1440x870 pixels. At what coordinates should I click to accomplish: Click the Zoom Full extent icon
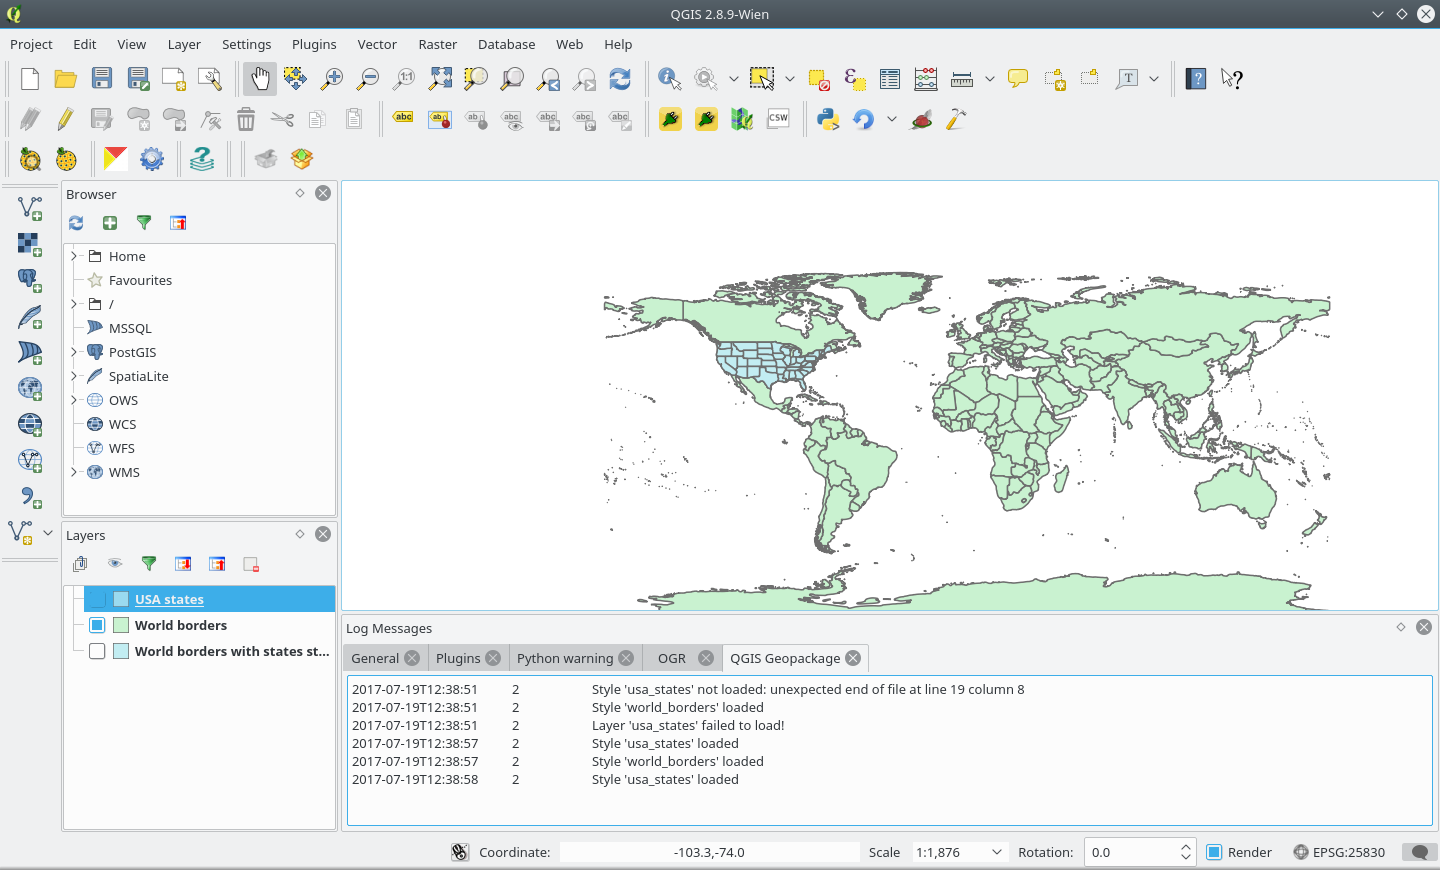pos(440,79)
